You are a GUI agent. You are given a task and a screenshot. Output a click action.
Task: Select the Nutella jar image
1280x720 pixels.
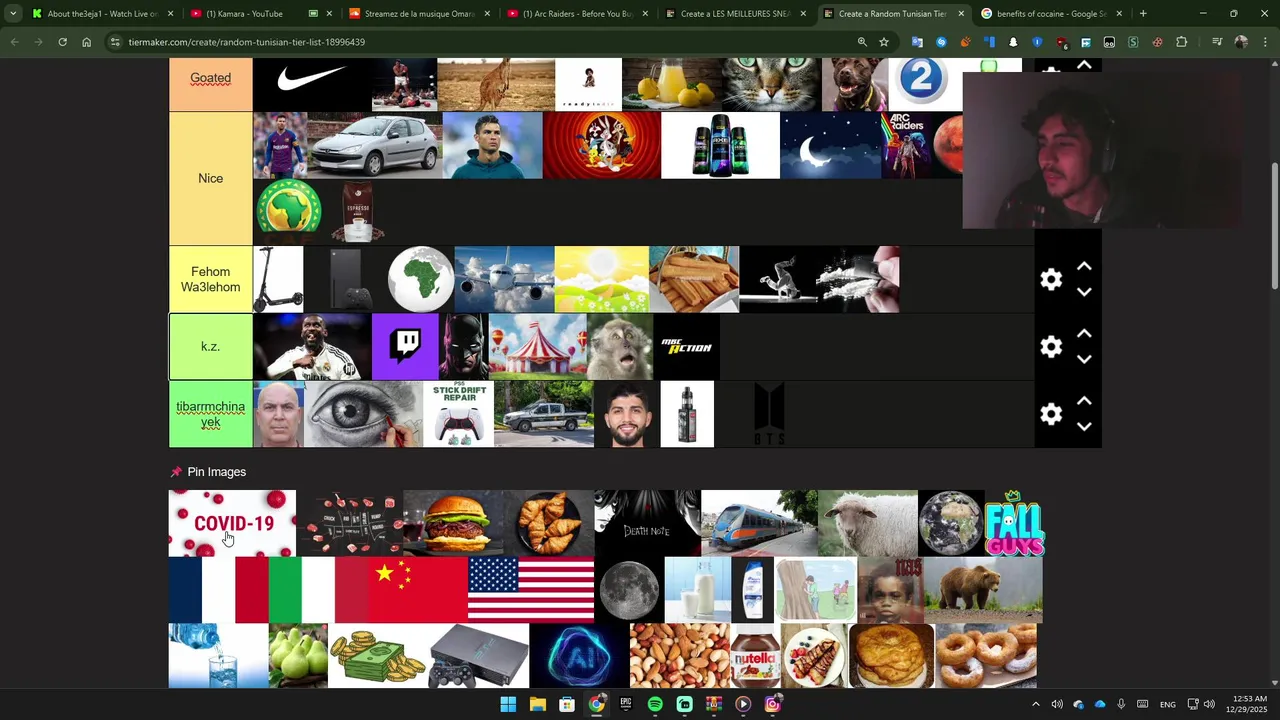point(755,656)
